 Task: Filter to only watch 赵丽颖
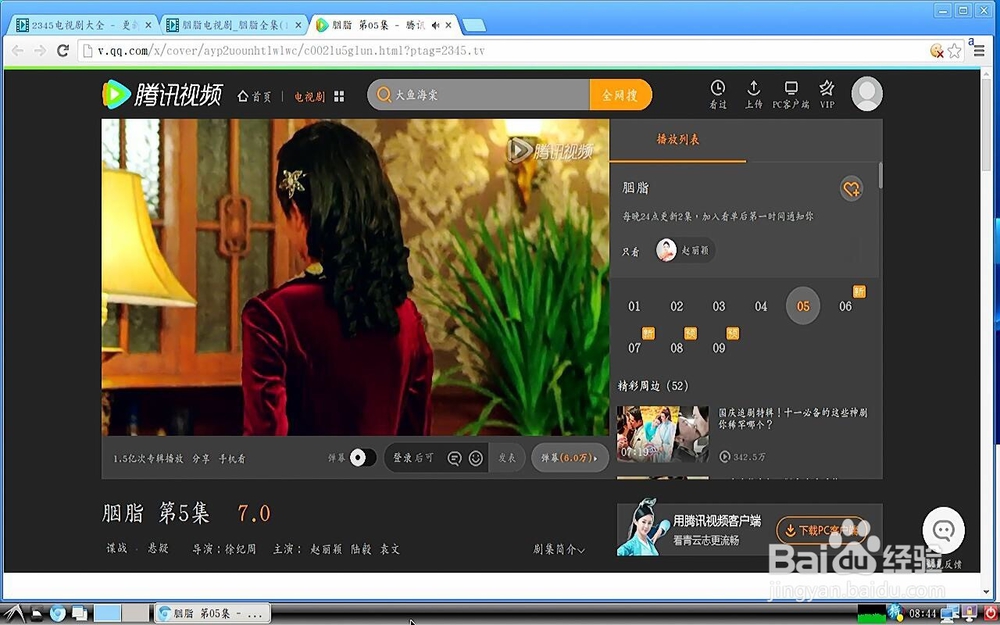point(686,250)
